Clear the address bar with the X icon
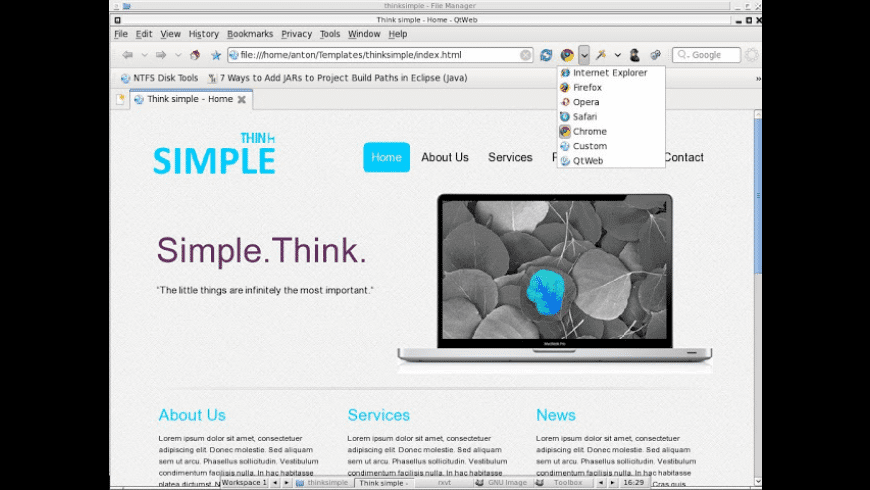 point(525,55)
